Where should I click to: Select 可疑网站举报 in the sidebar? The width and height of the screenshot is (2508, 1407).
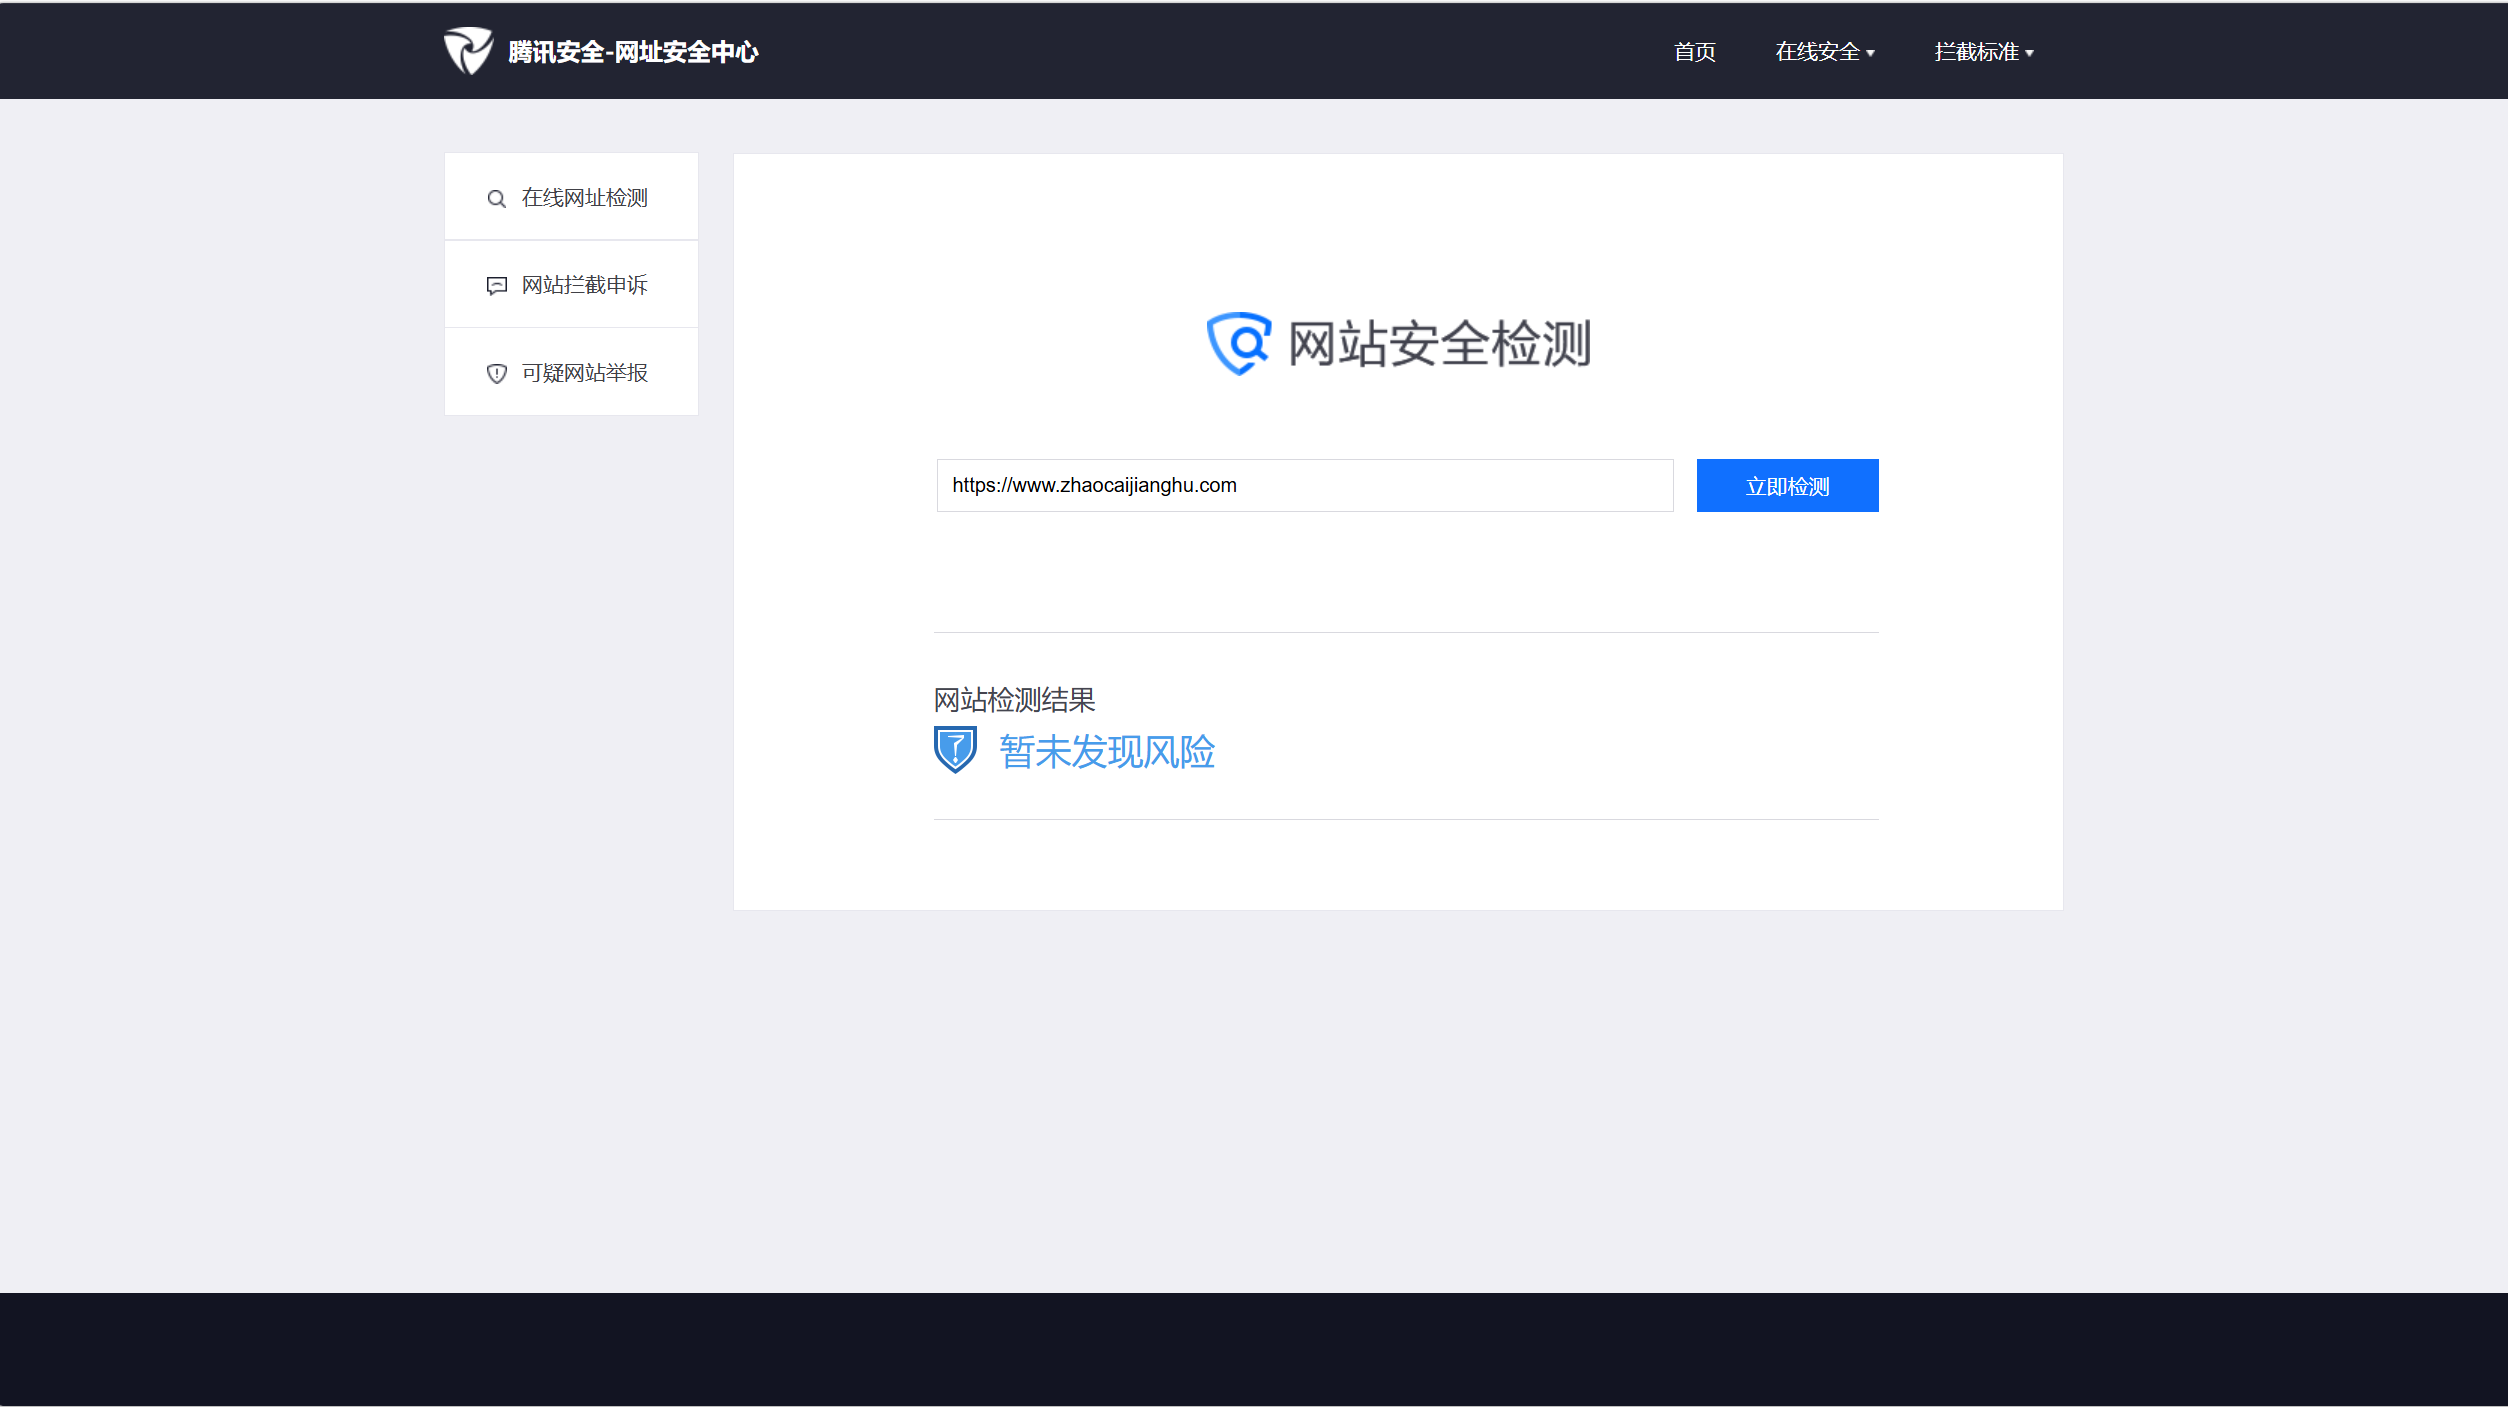point(584,373)
